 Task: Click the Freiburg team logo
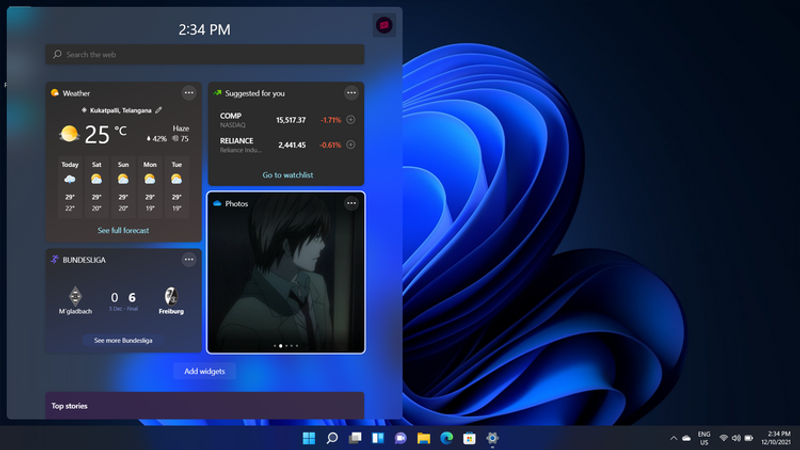point(171,296)
